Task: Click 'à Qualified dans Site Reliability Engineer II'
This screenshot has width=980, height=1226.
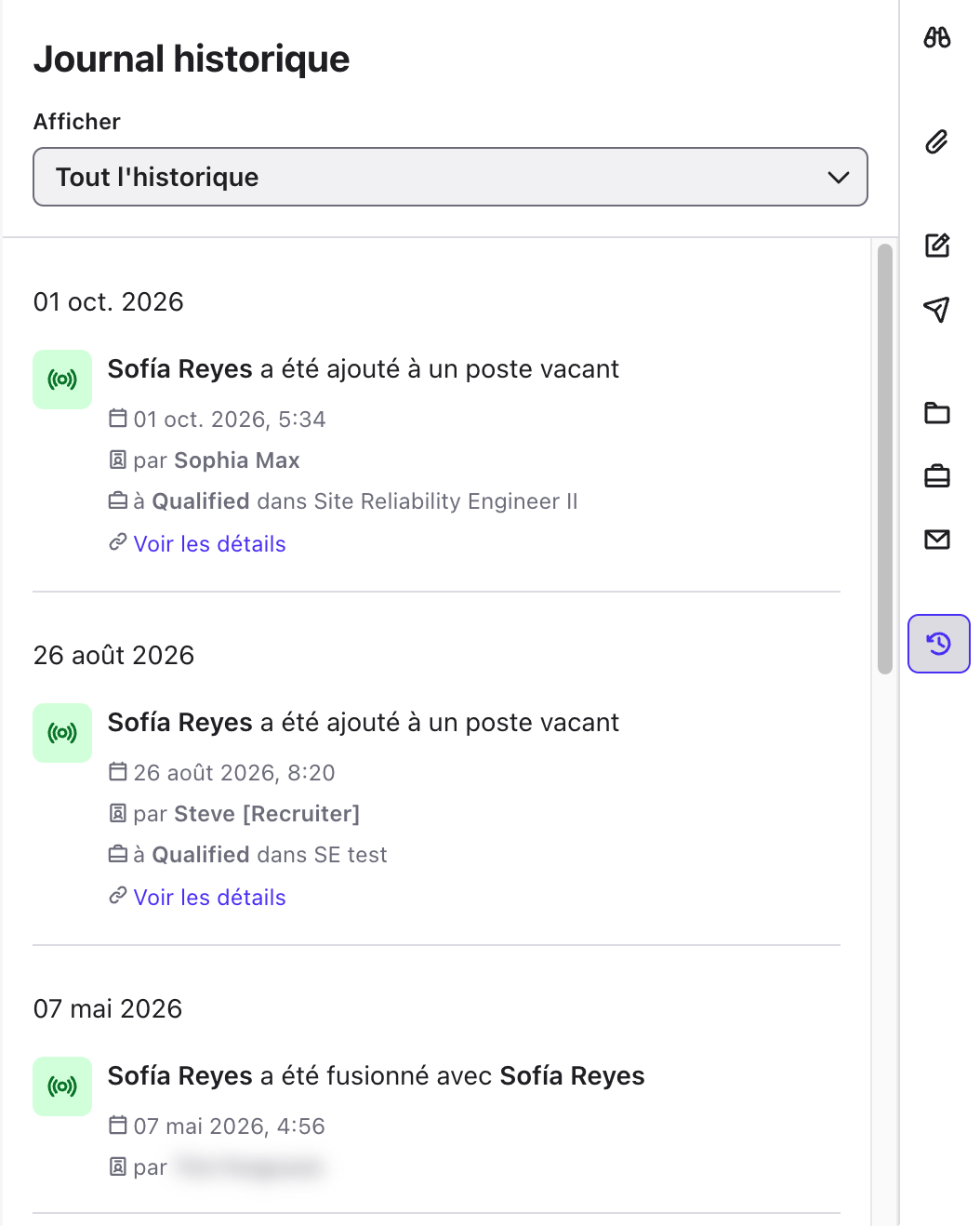Action: [x=355, y=502]
